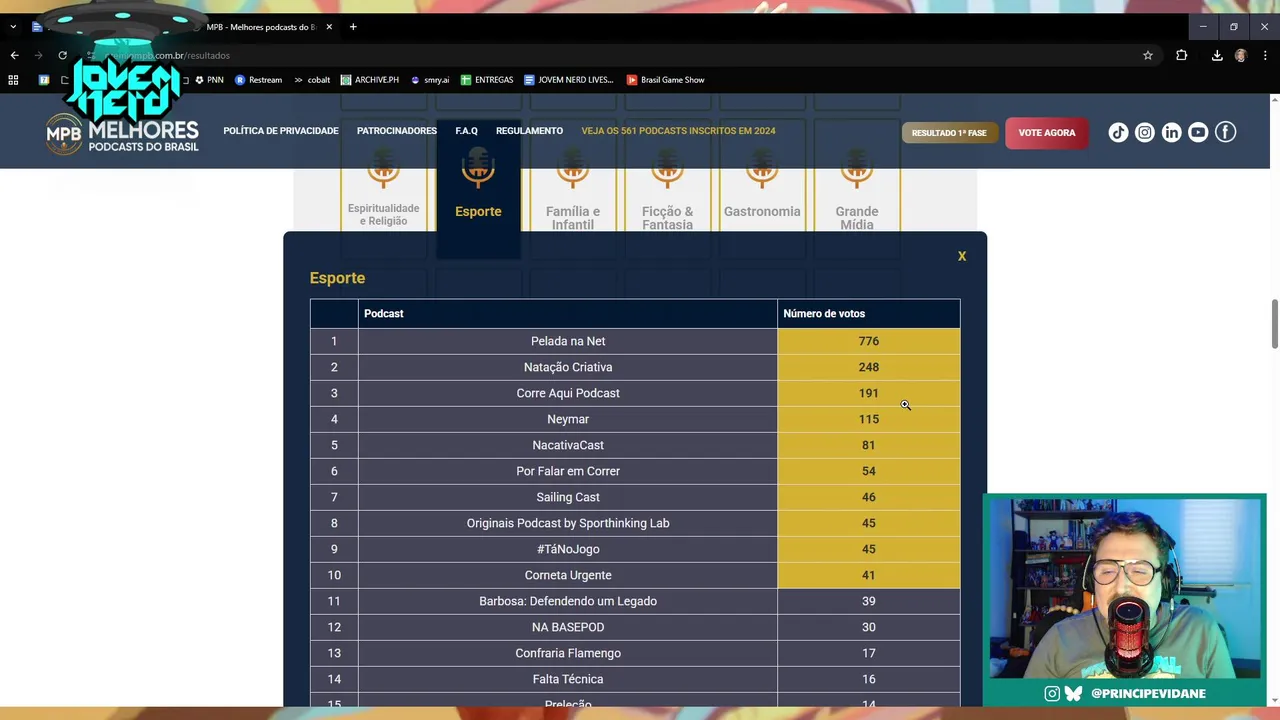Click Por Falar em Correr entry
This screenshot has width=1280, height=720.
[x=568, y=471]
